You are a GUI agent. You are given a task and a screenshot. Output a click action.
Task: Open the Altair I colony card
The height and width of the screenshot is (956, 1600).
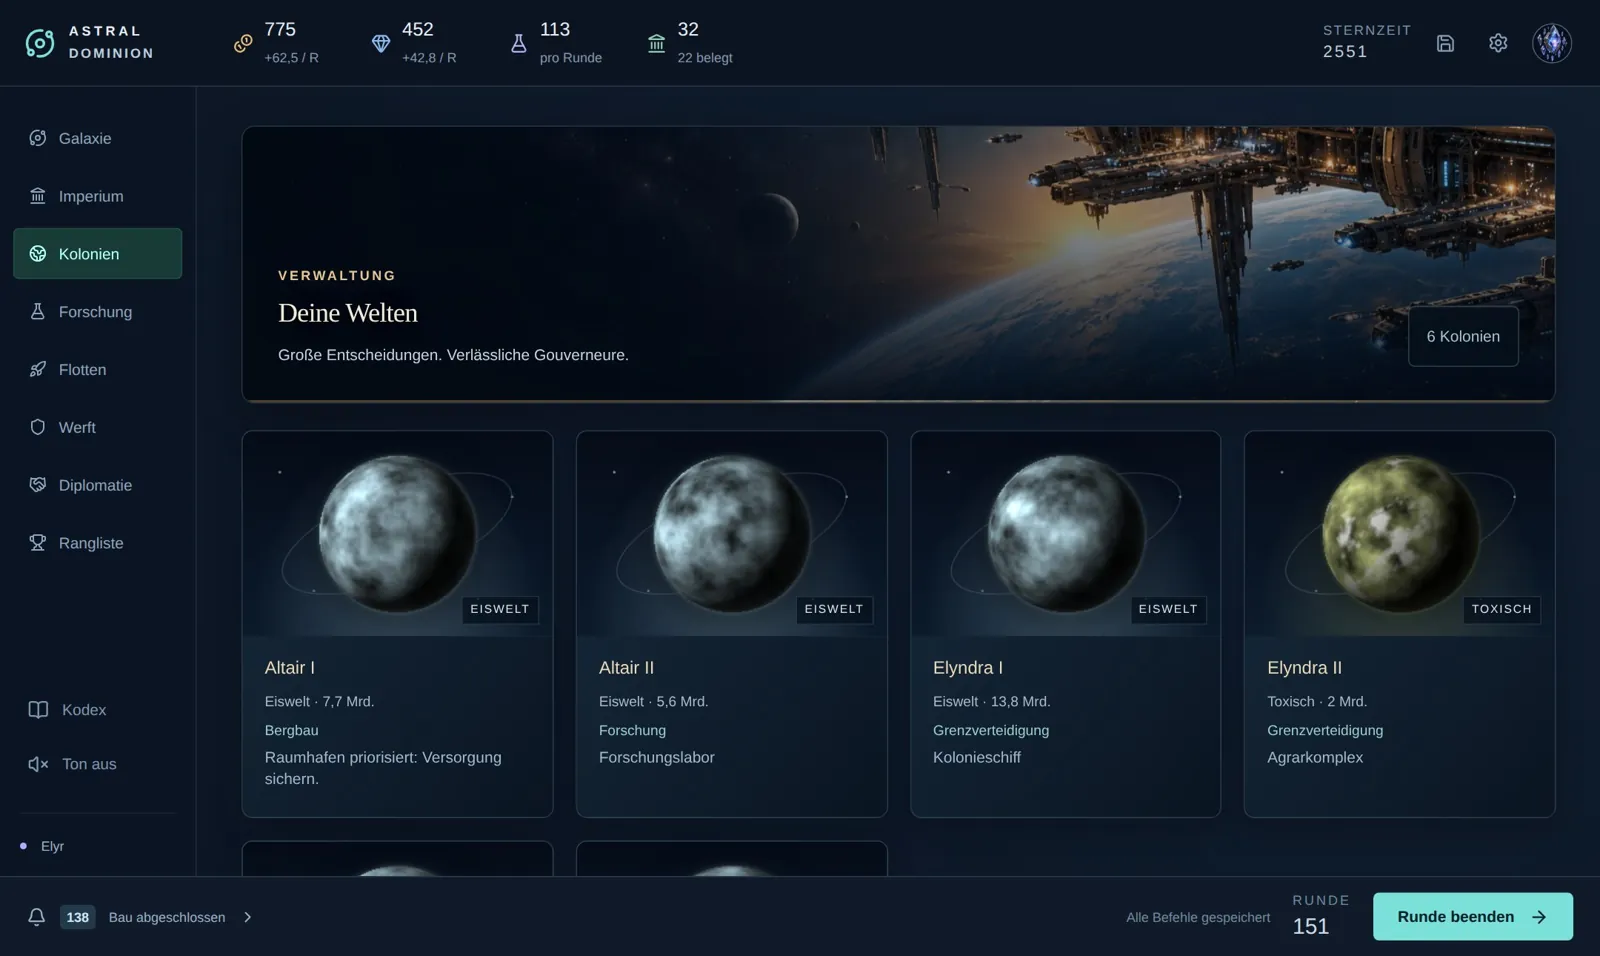tap(397, 624)
